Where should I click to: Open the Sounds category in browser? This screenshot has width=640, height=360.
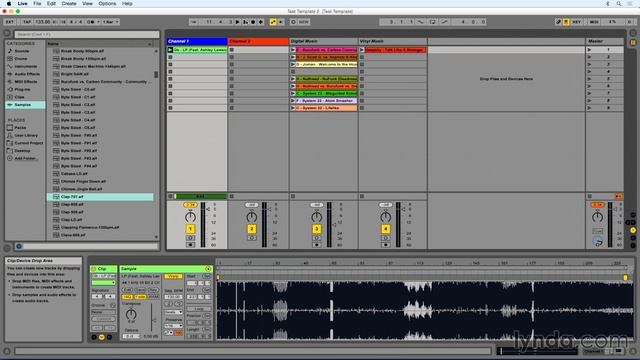click(22, 51)
